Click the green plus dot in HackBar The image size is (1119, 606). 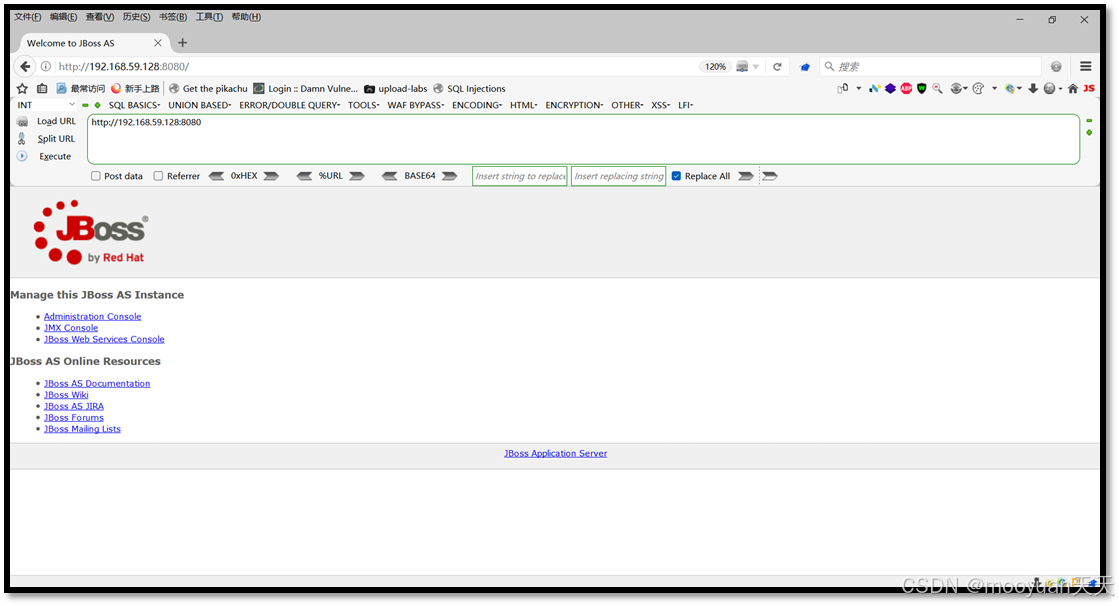click(97, 105)
